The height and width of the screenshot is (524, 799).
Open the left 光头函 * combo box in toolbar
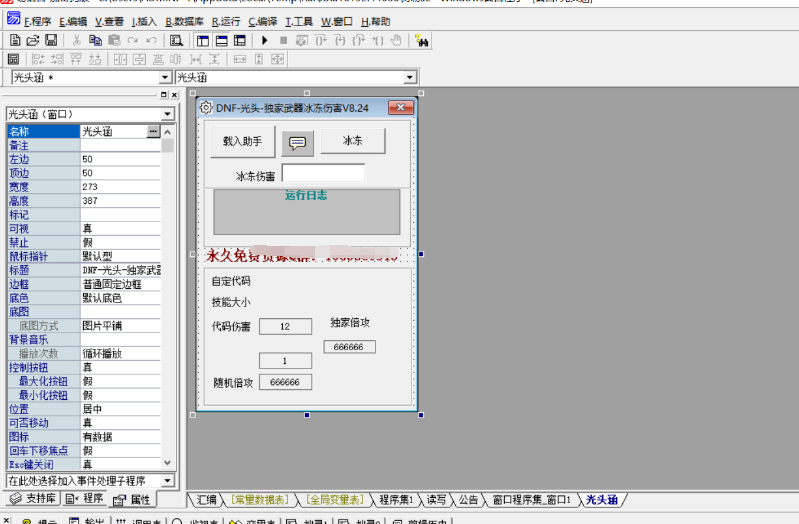tap(165, 78)
